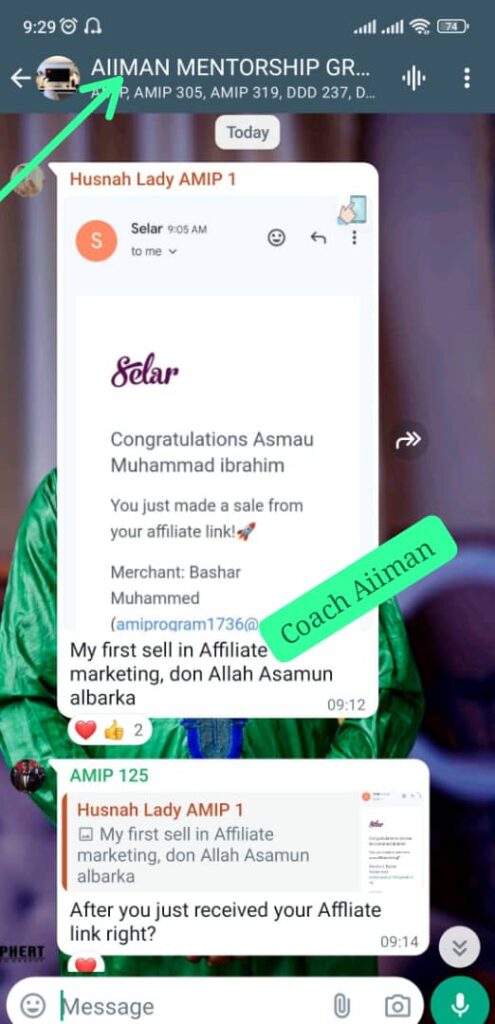Open the amiprogram1736 email link
Image resolution: width=495 pixels, height=1024 pixels.
pyautogui.click(x=186, y=624)
